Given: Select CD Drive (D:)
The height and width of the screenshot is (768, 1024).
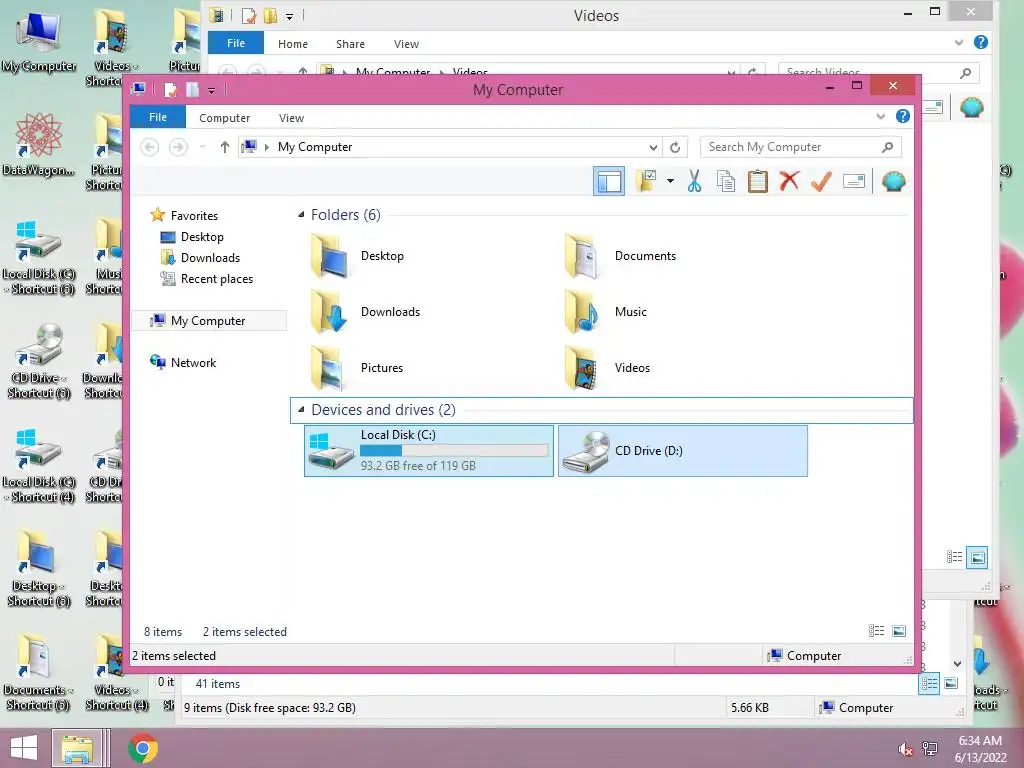Looking at the screenshot, I should 683,451.
